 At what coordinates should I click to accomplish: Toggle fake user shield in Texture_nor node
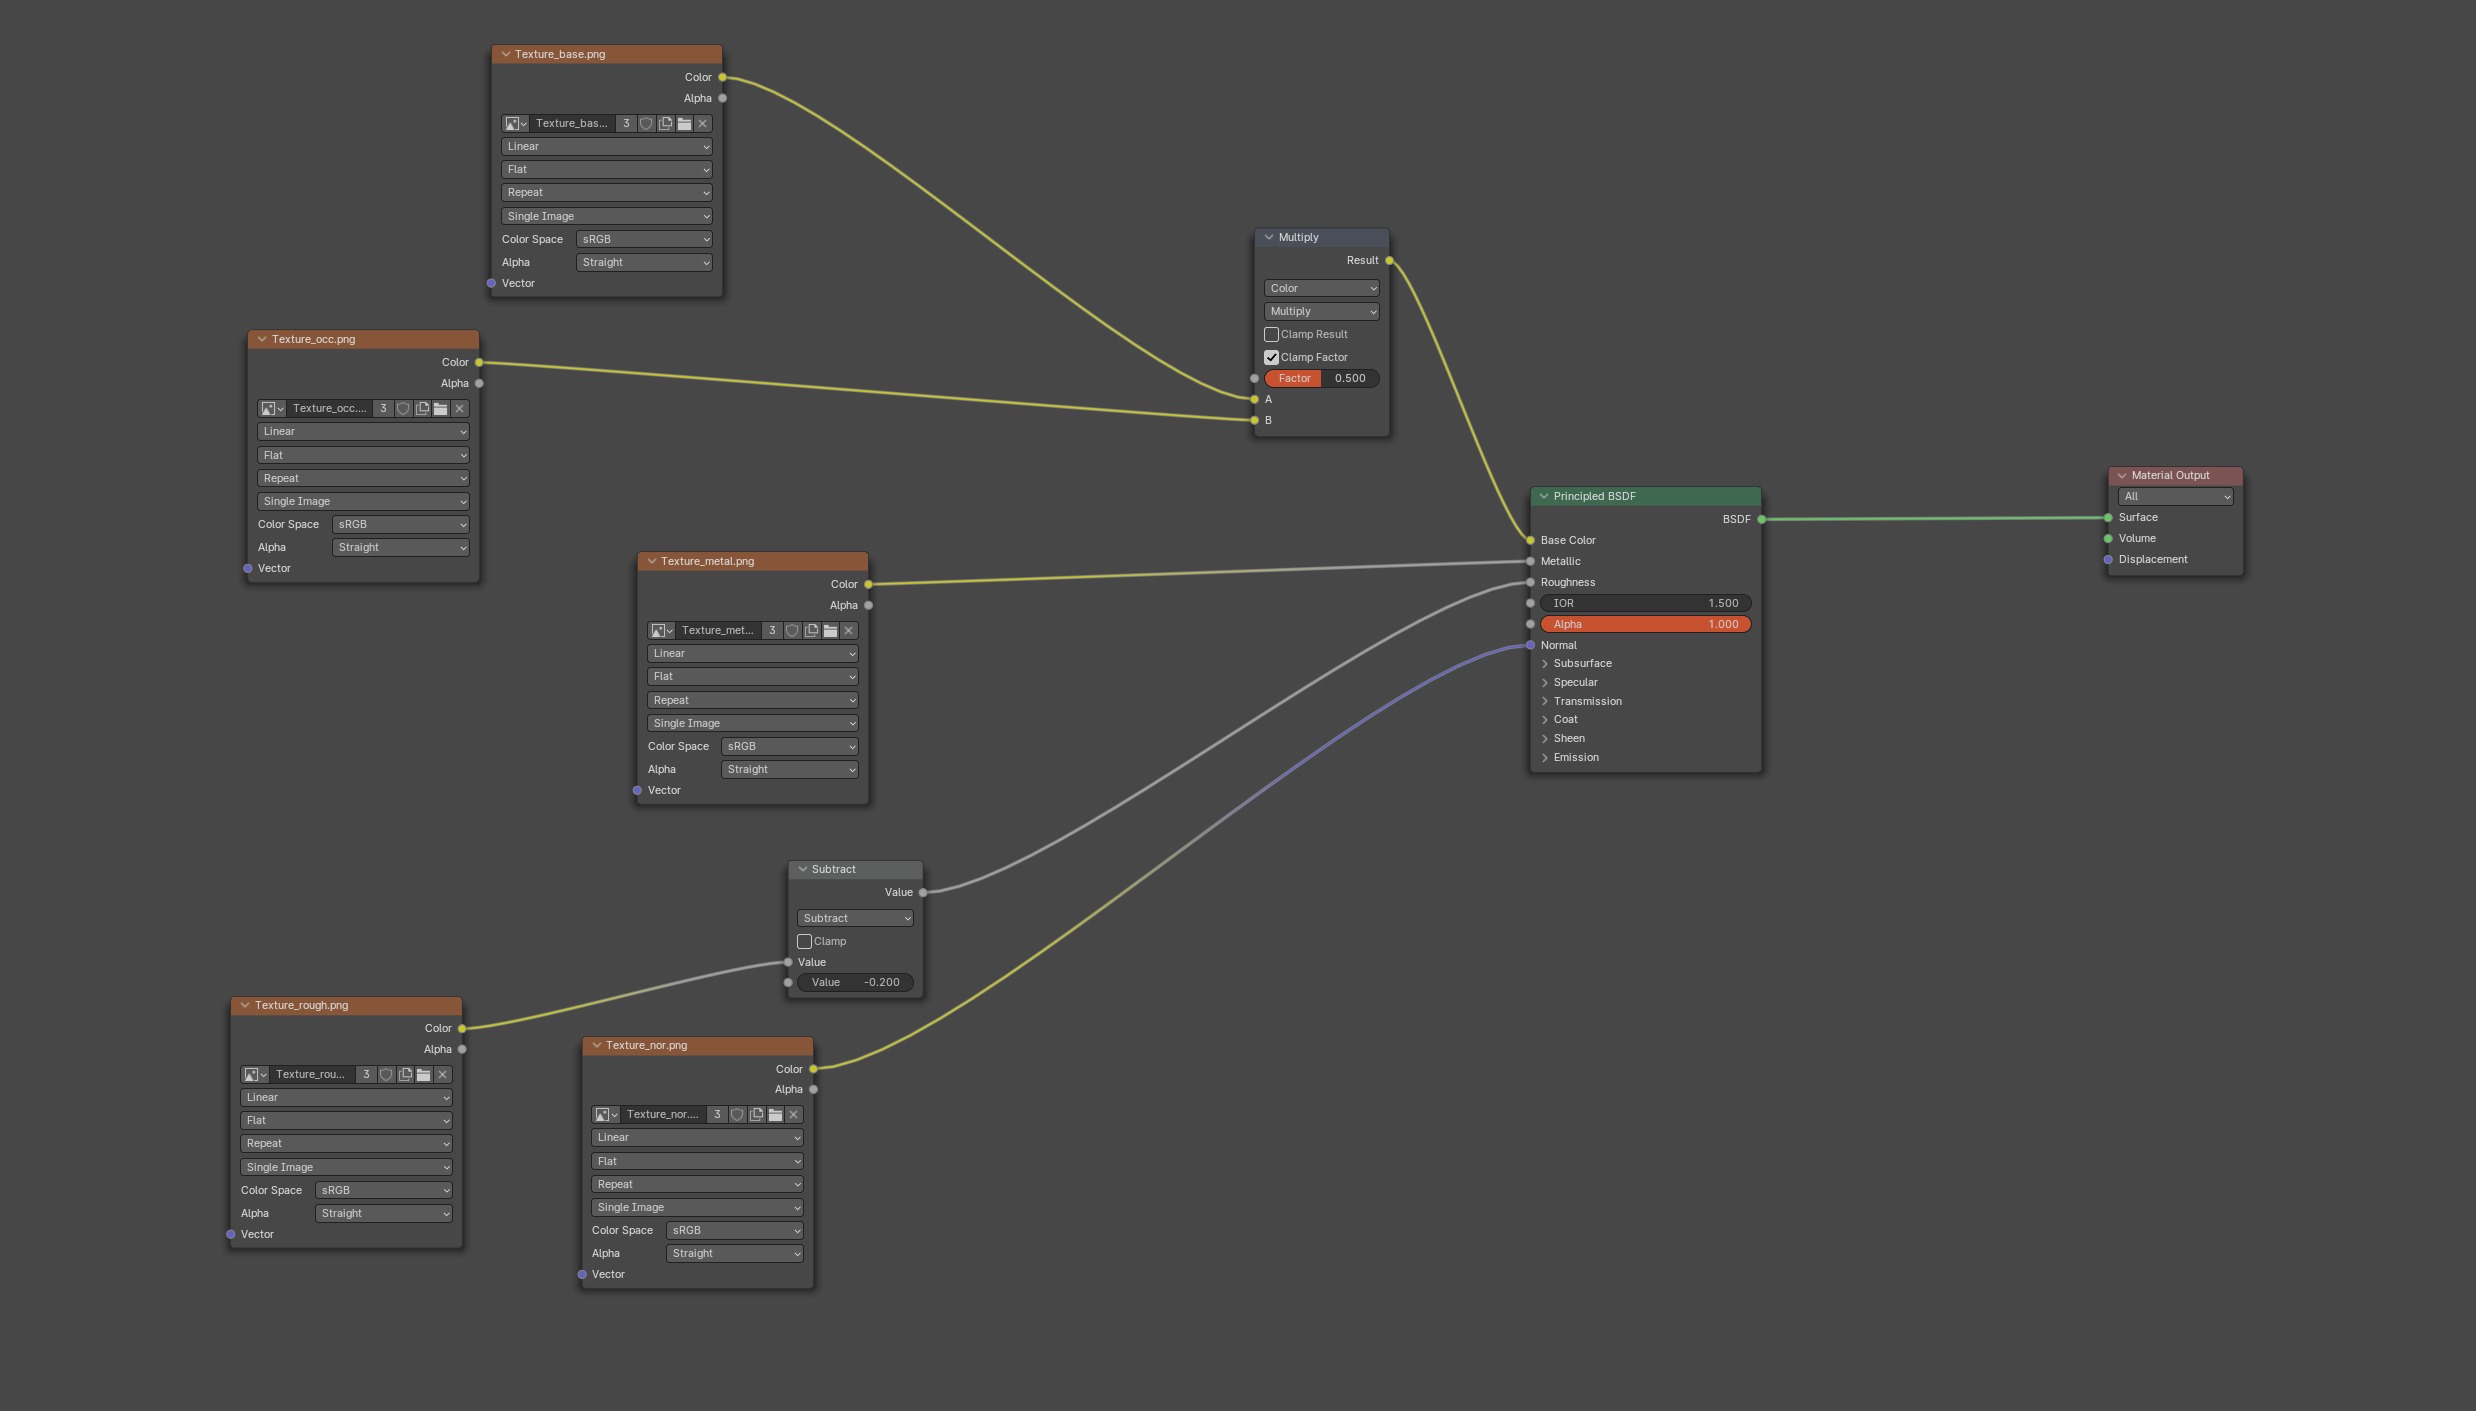(737, 1115)
